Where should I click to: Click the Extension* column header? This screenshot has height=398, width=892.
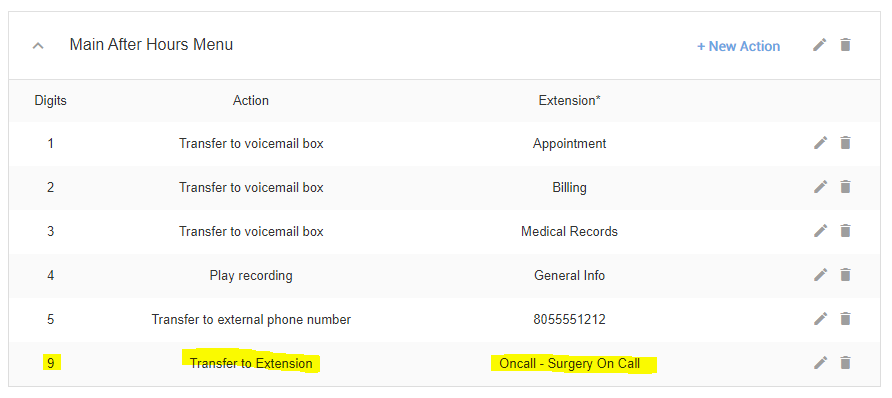pos(569,101)
